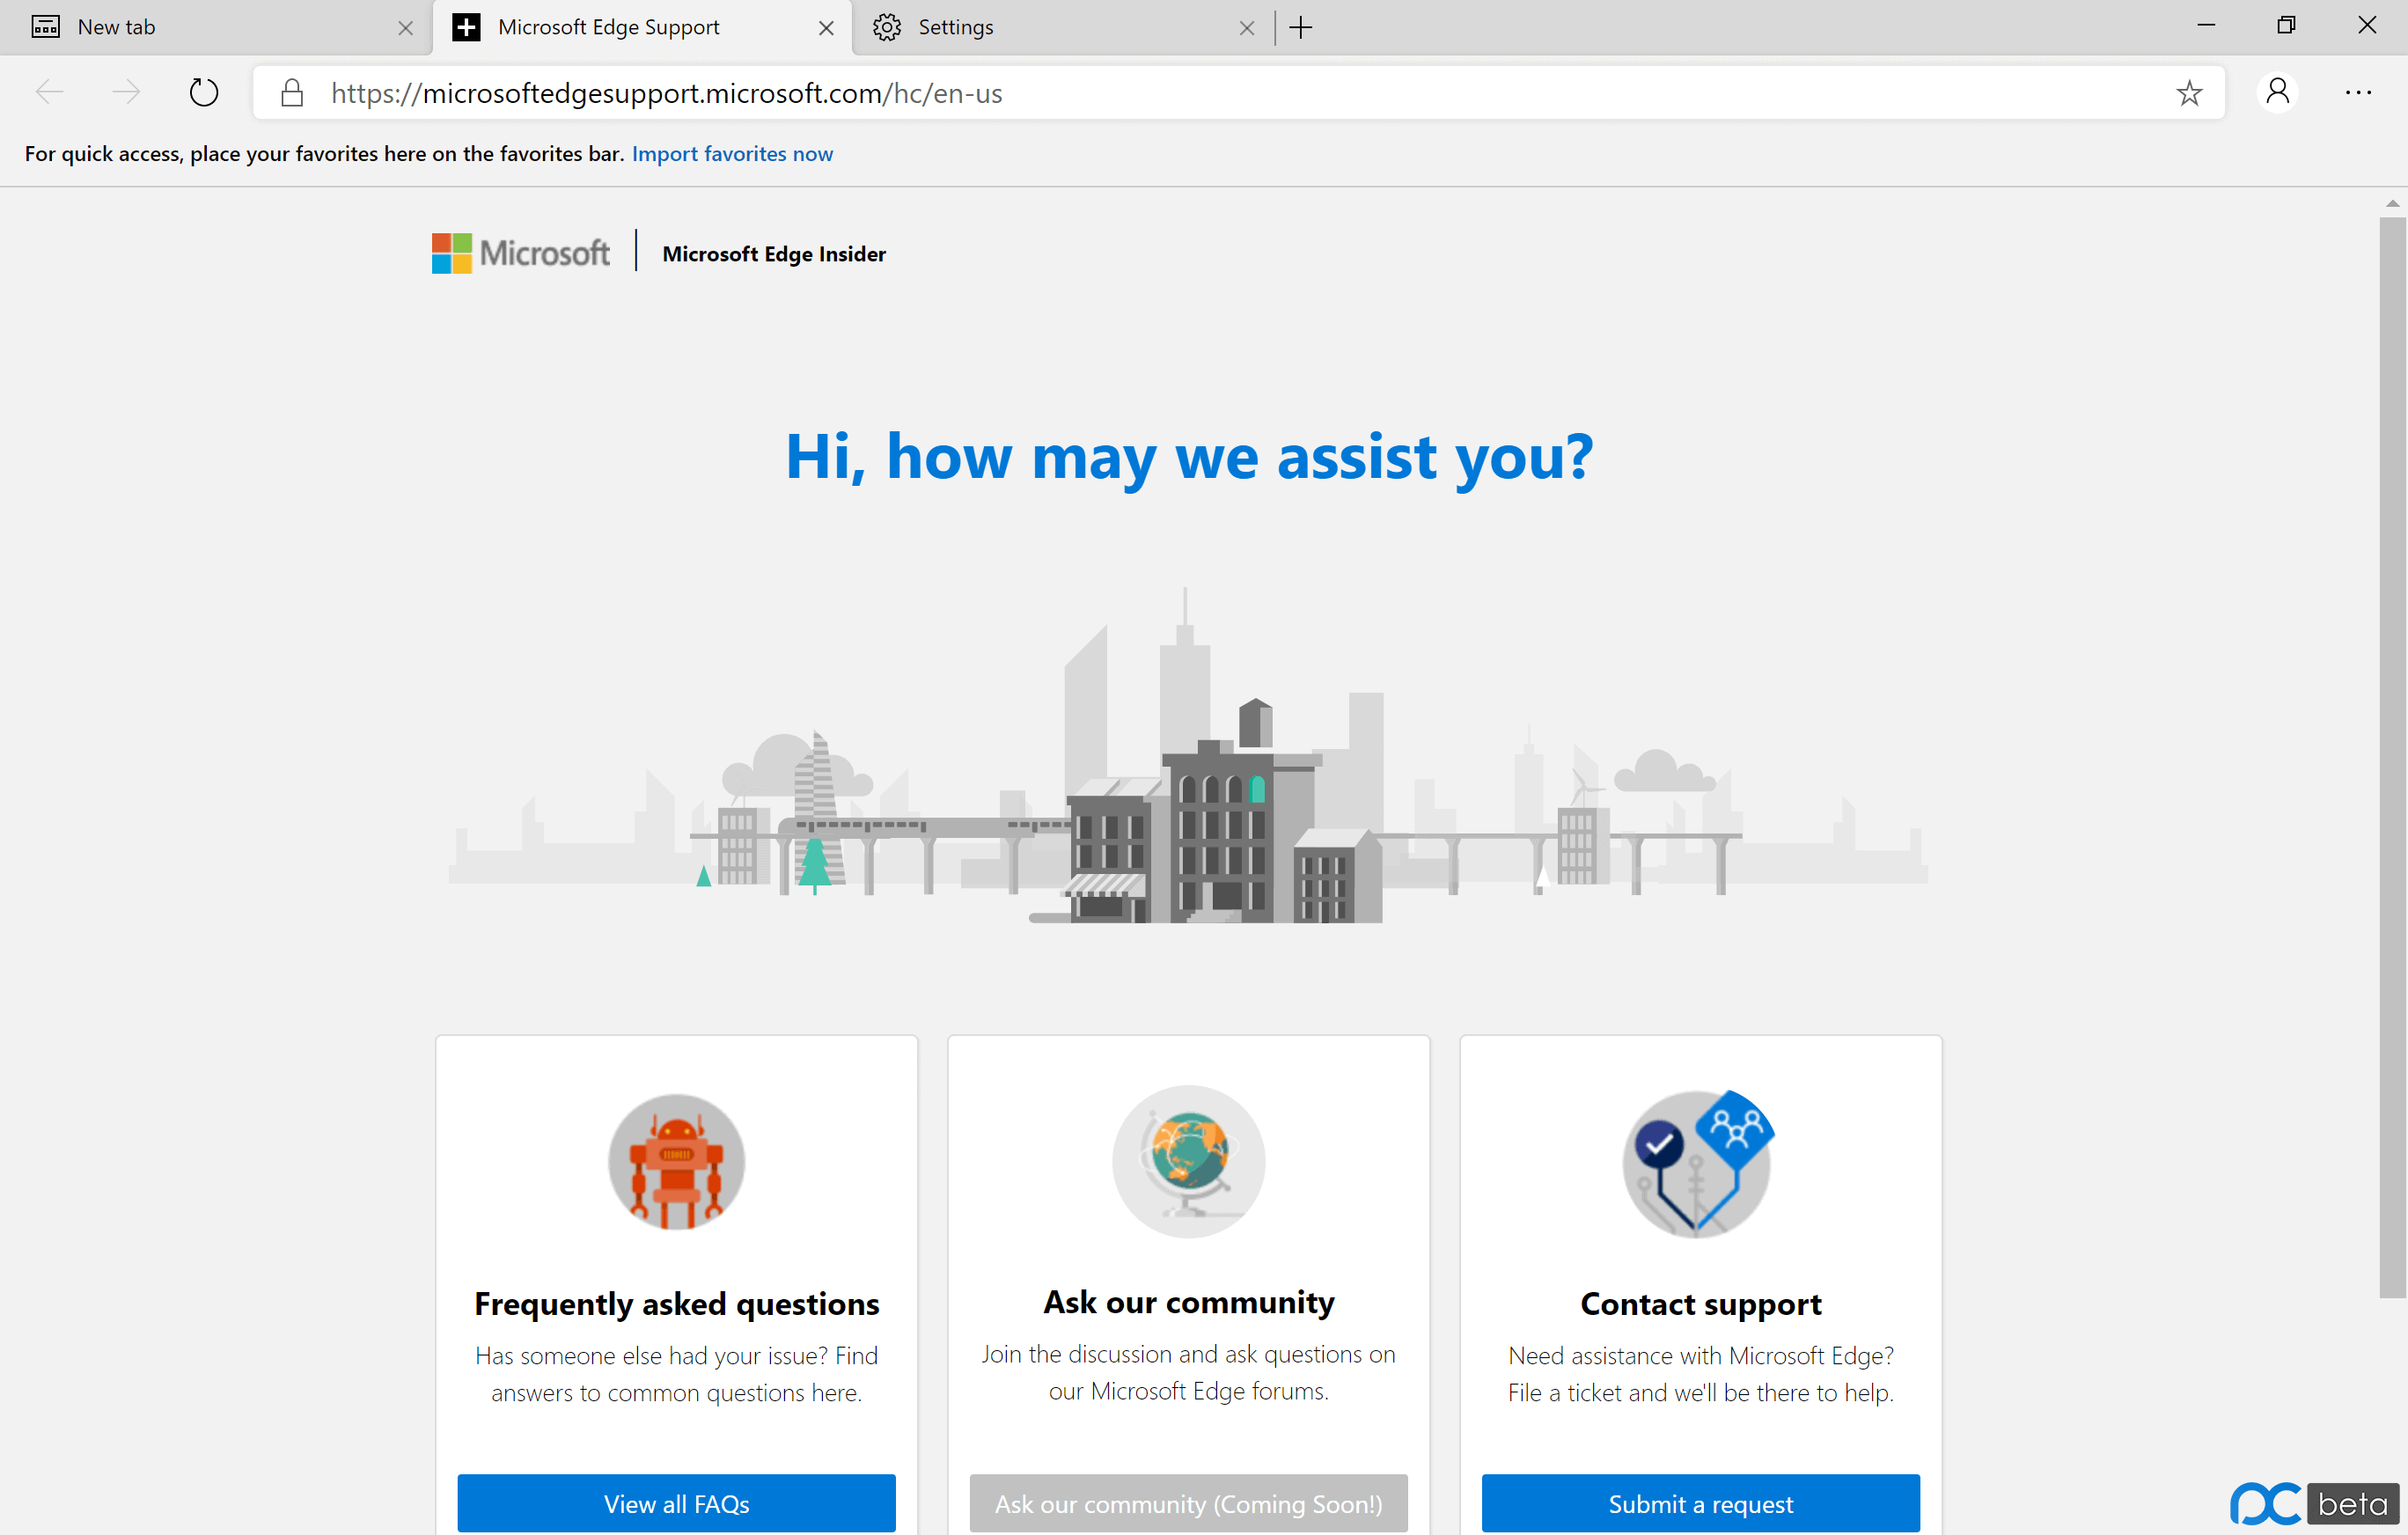This screenshot has width=2408, height=1535.
Task: Click the View all FAQs button
Action: 677,1503
